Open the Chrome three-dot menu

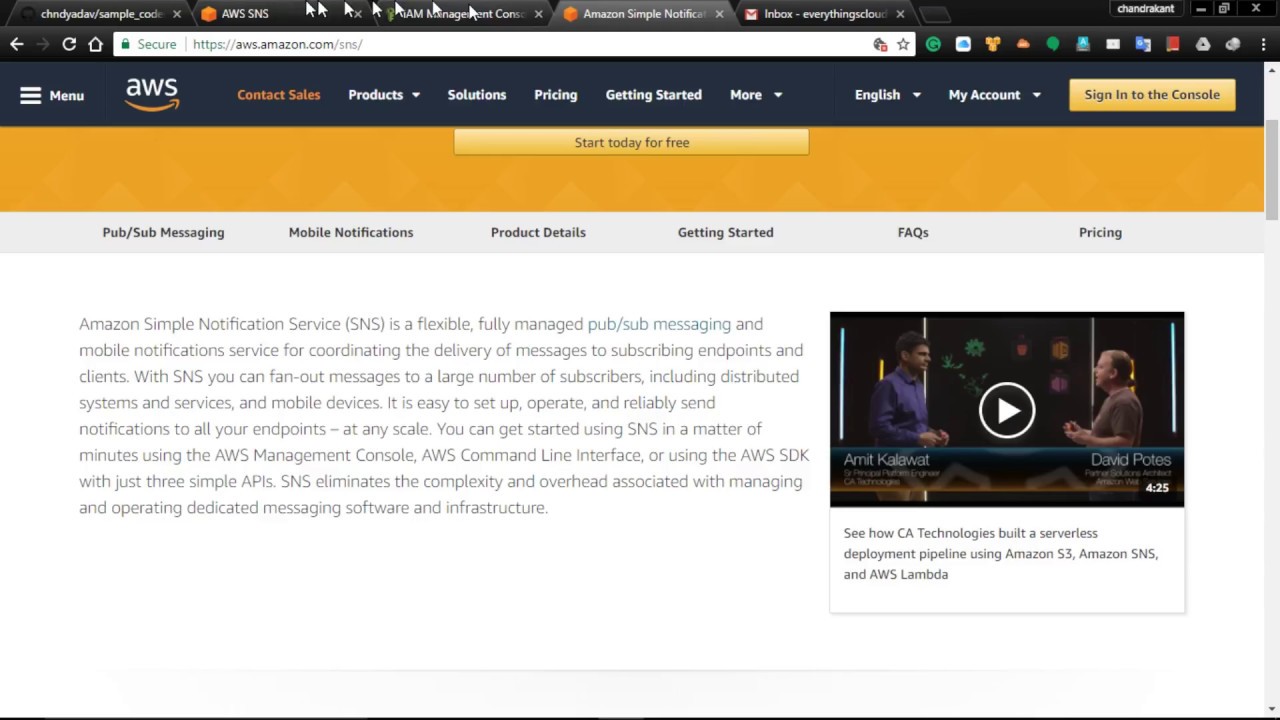coord(1262,44)
